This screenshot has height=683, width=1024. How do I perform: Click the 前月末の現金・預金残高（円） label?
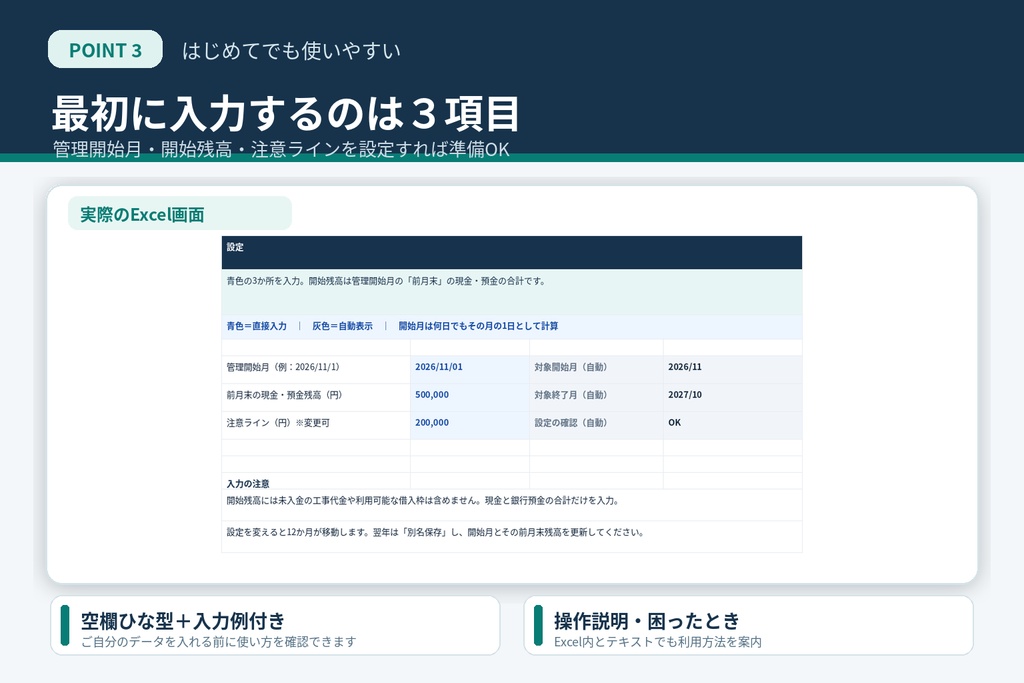pyautogui.click(x=284, y=395)
